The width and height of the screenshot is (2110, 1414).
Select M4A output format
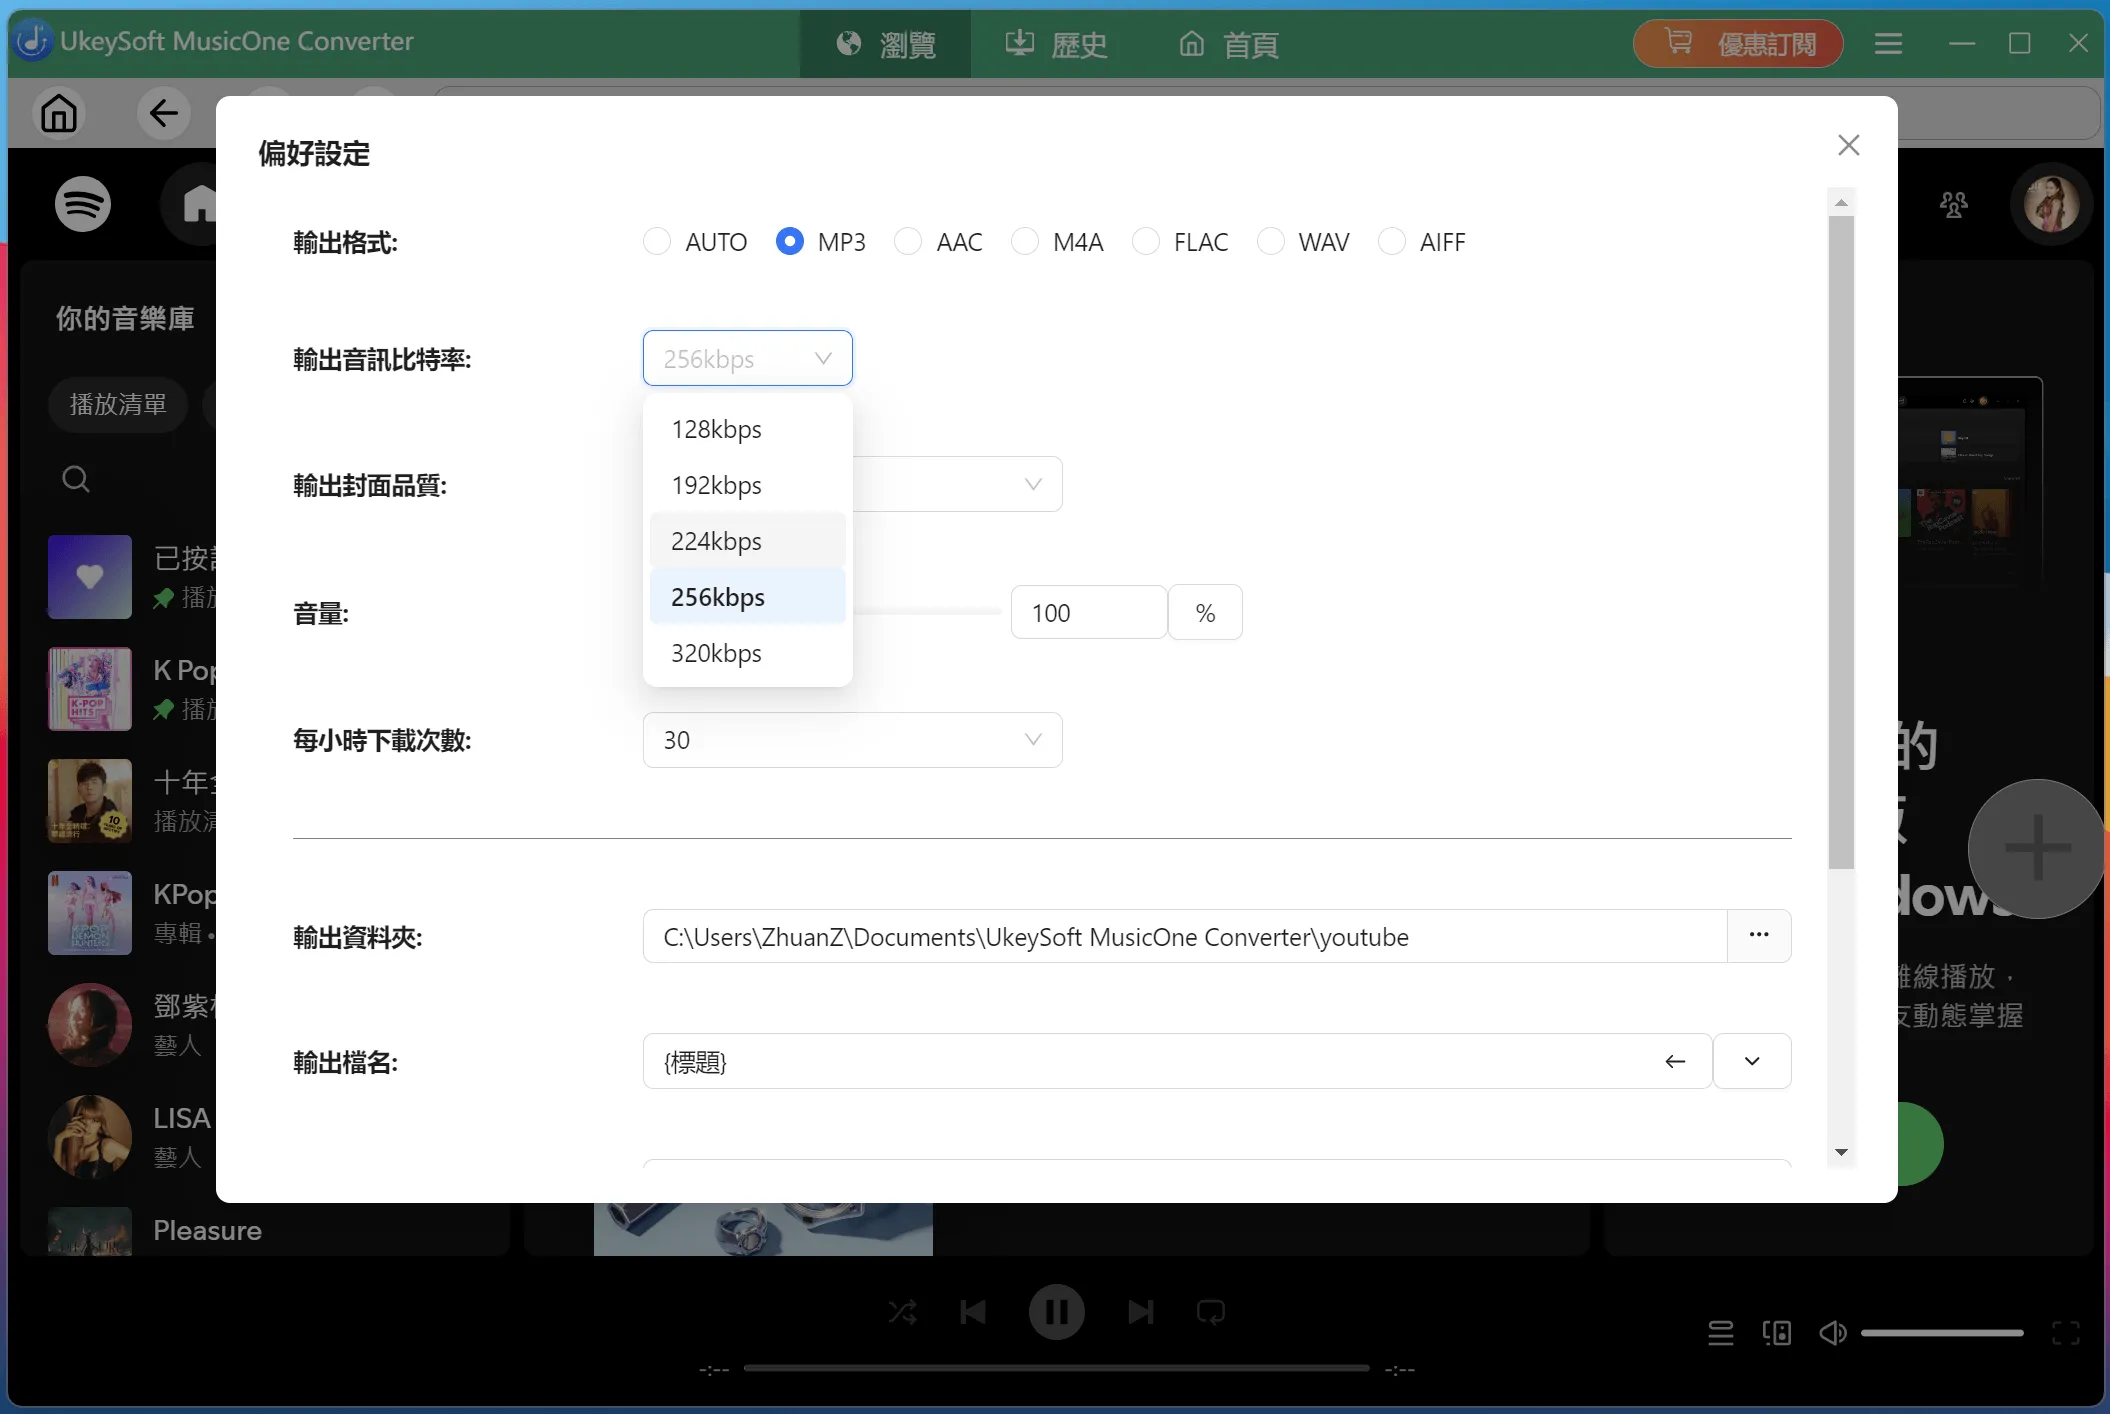pyautogui.click(x=1058, y=242)
